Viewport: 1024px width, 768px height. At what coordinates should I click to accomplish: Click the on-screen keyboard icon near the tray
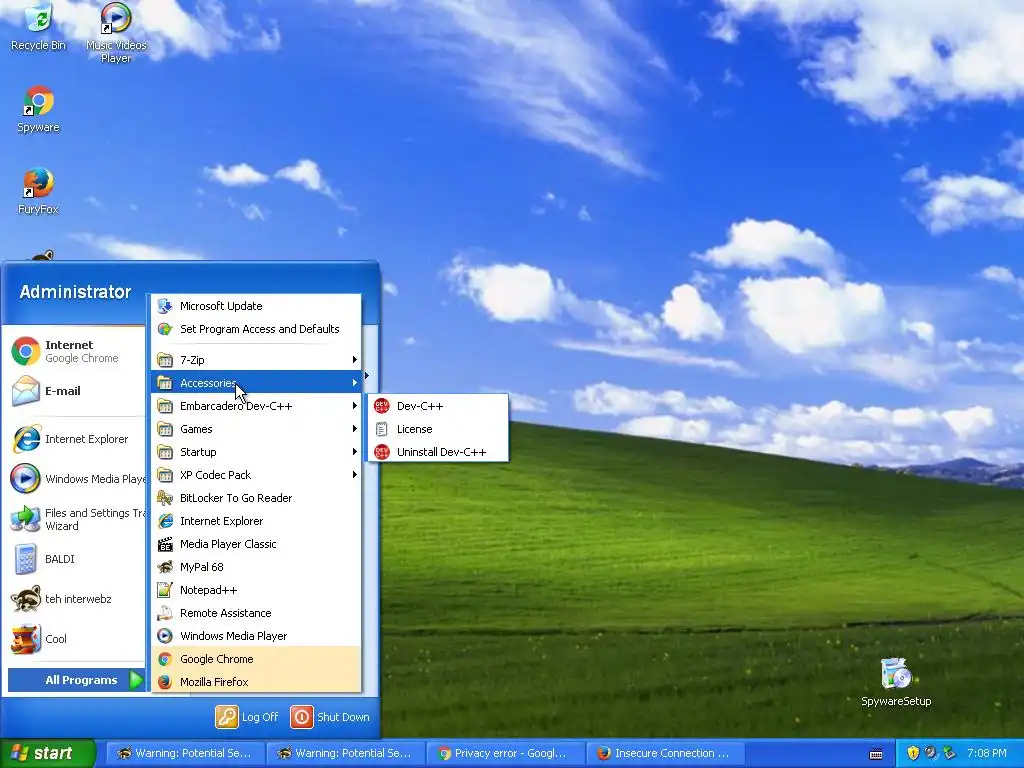876,754
